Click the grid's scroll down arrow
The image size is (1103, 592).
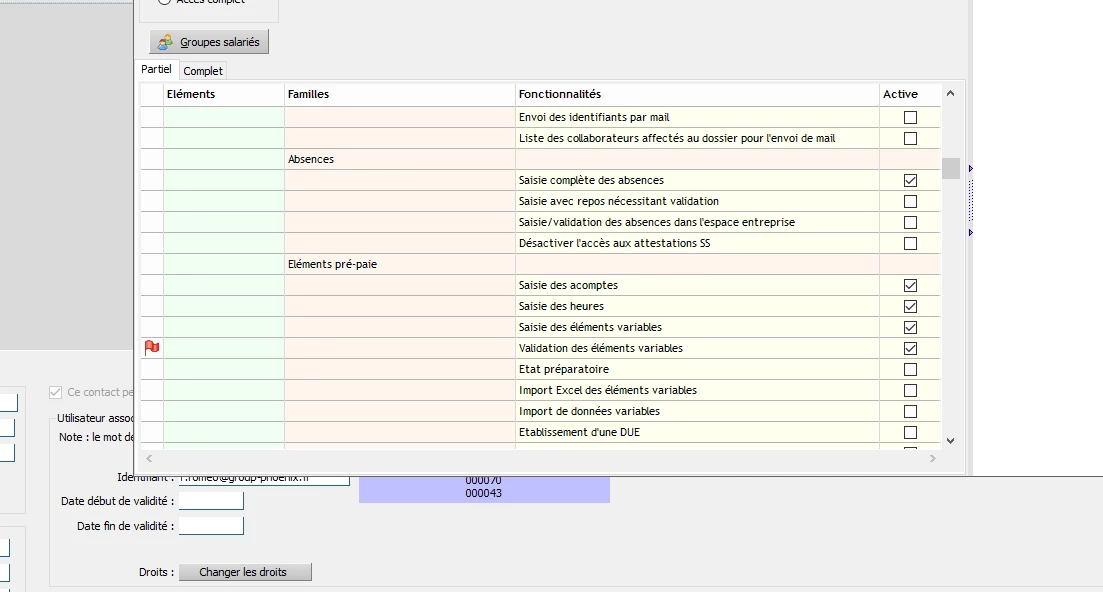[x=950, y=440]
